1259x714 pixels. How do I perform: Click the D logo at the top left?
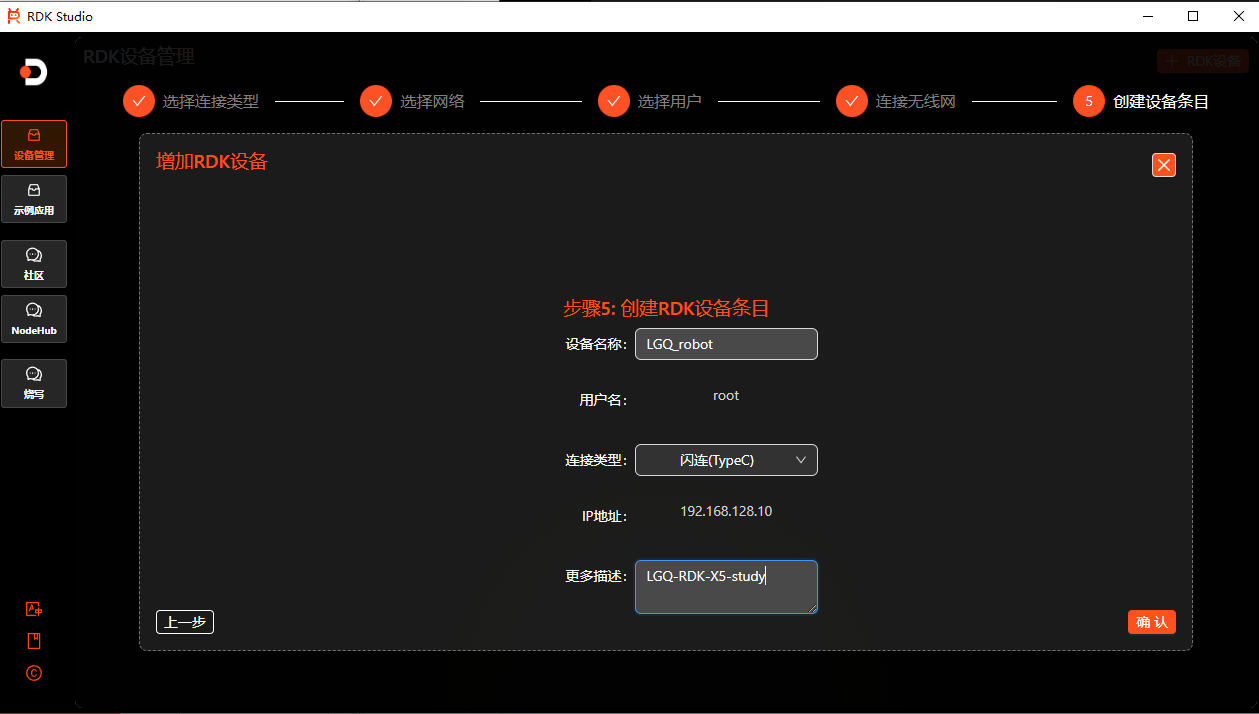(x=34, y=72)
